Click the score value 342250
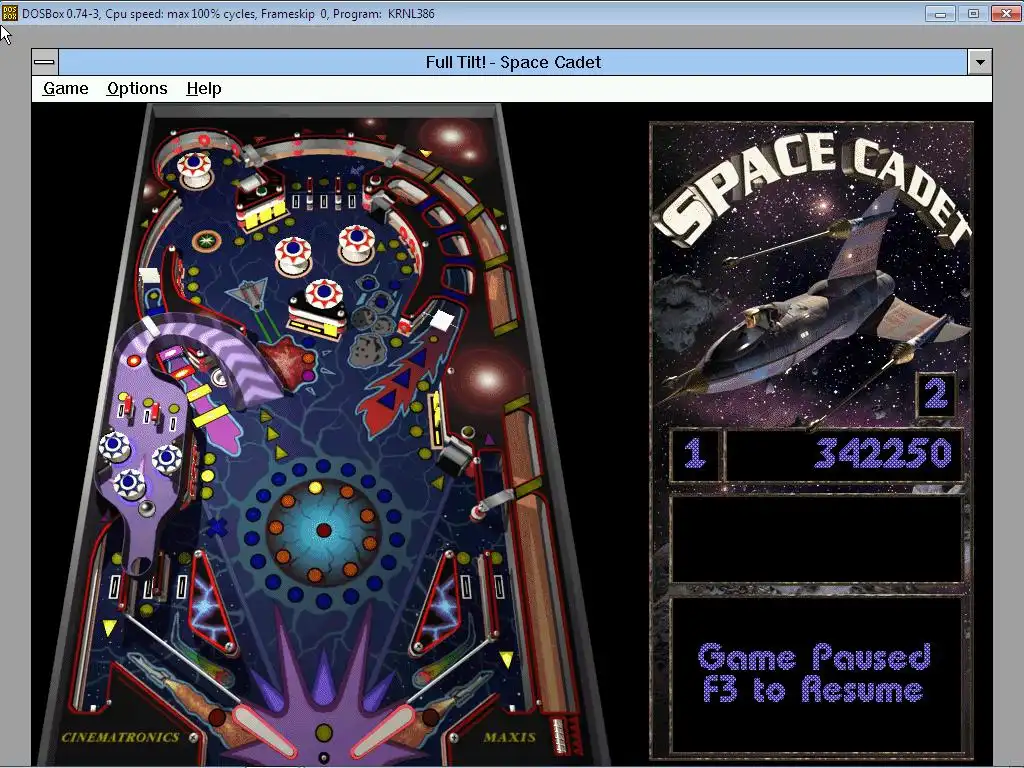This screenshot has height=768, width=1024. pyautogui.click(x=884, y=453)
